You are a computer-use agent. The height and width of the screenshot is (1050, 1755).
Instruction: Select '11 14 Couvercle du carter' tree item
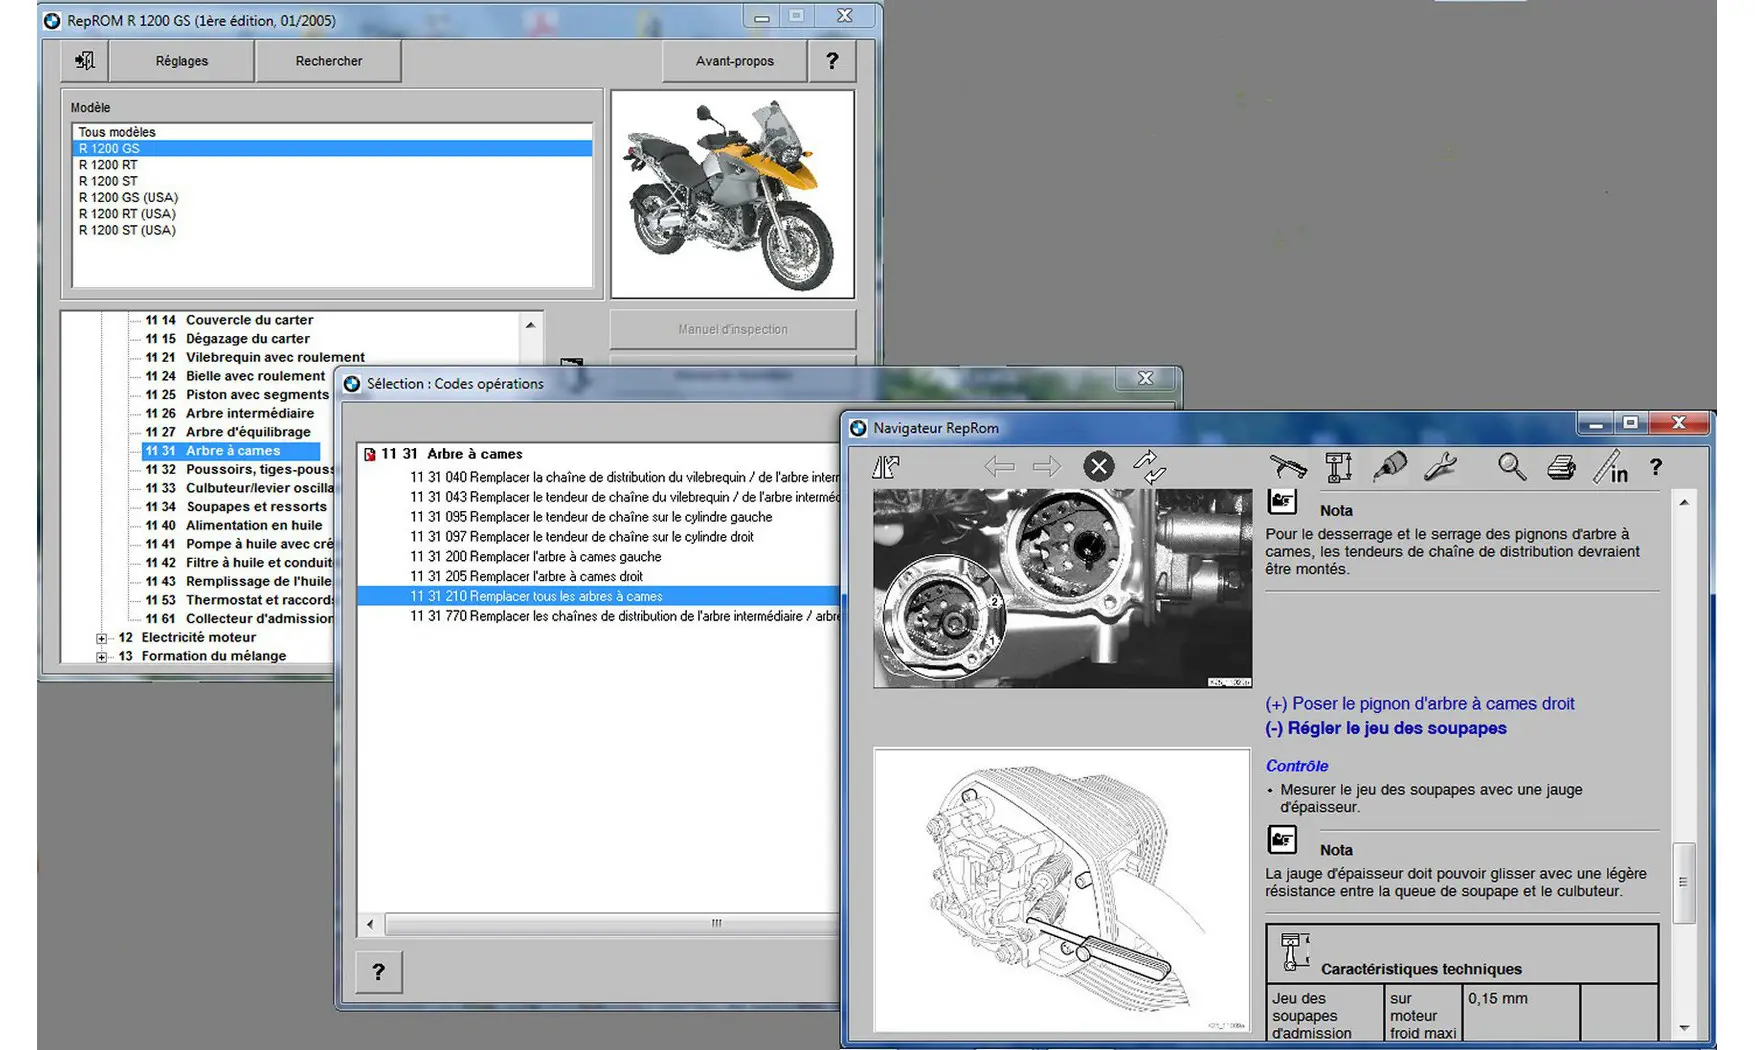[229, 320]
